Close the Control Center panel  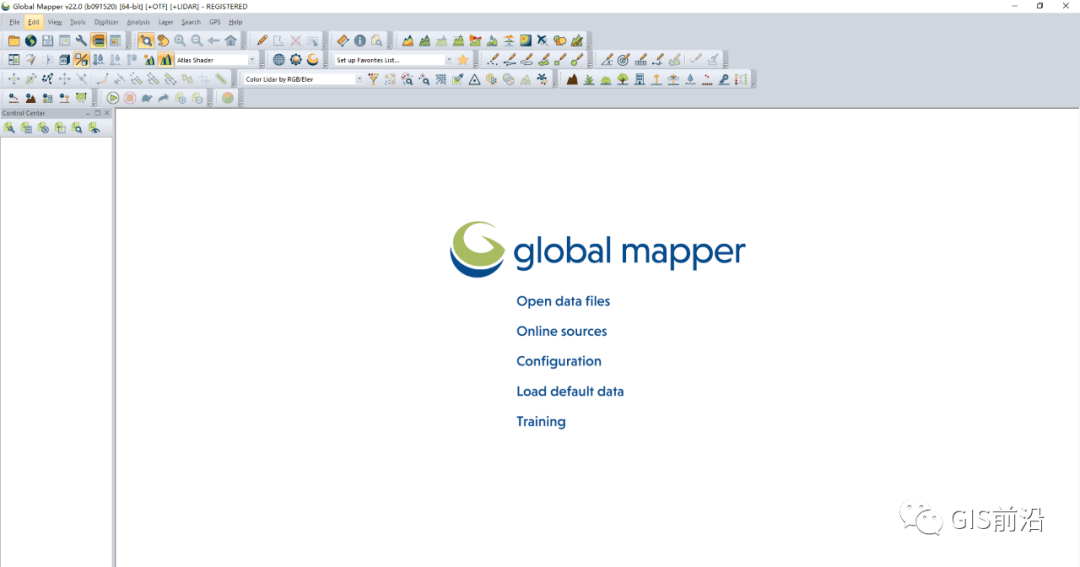pyautogui.click(x=107, y=113)
